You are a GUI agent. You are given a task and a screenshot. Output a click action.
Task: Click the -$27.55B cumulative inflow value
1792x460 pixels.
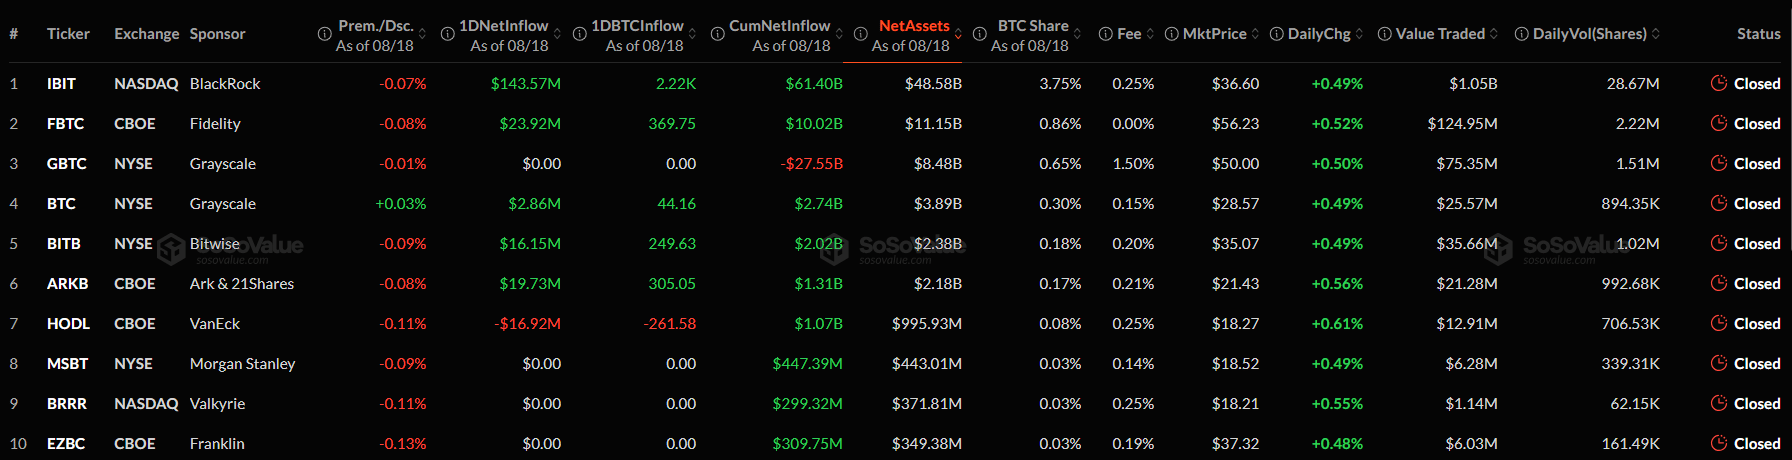point(812,164)
